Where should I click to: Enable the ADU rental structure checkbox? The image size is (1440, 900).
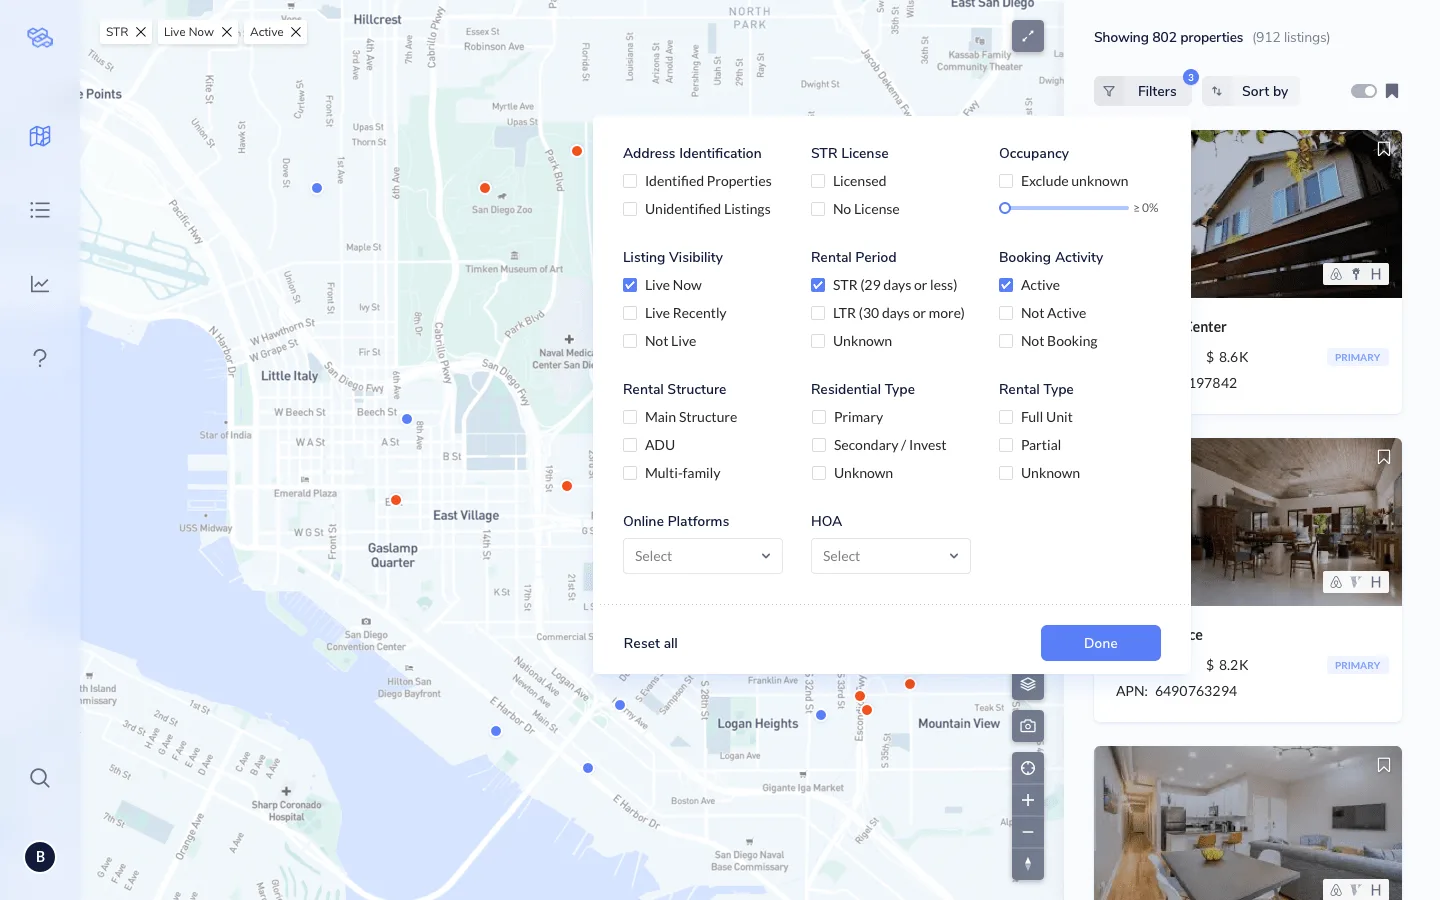[630, 445]
